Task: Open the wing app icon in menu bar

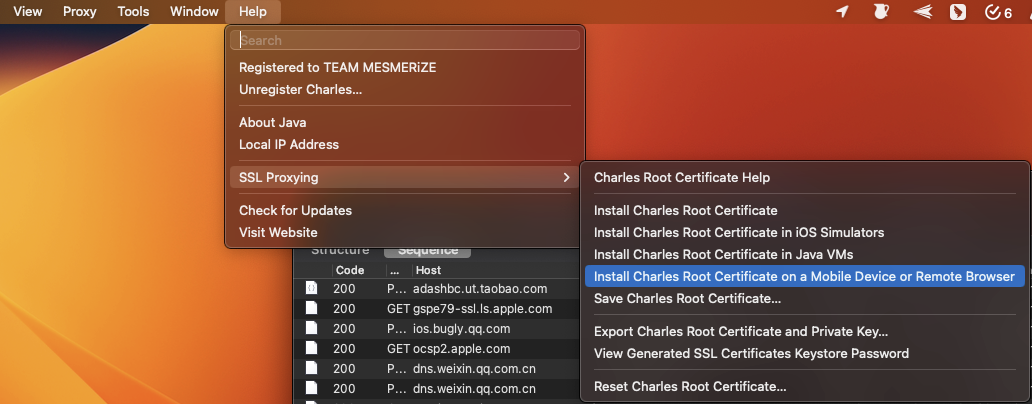Action: pyautogui.click(x=957, y=12)
